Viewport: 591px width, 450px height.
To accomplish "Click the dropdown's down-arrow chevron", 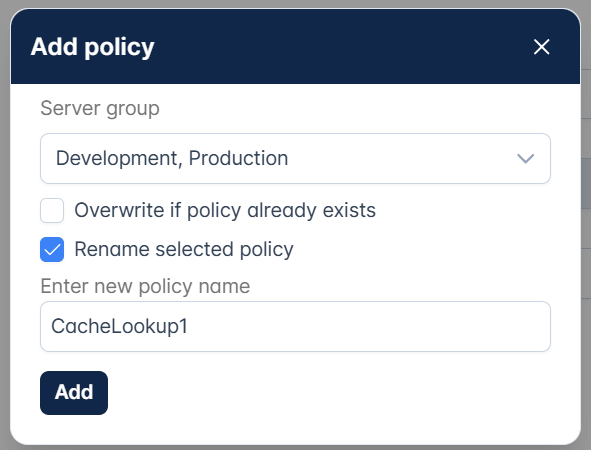I will pos(525,158).
